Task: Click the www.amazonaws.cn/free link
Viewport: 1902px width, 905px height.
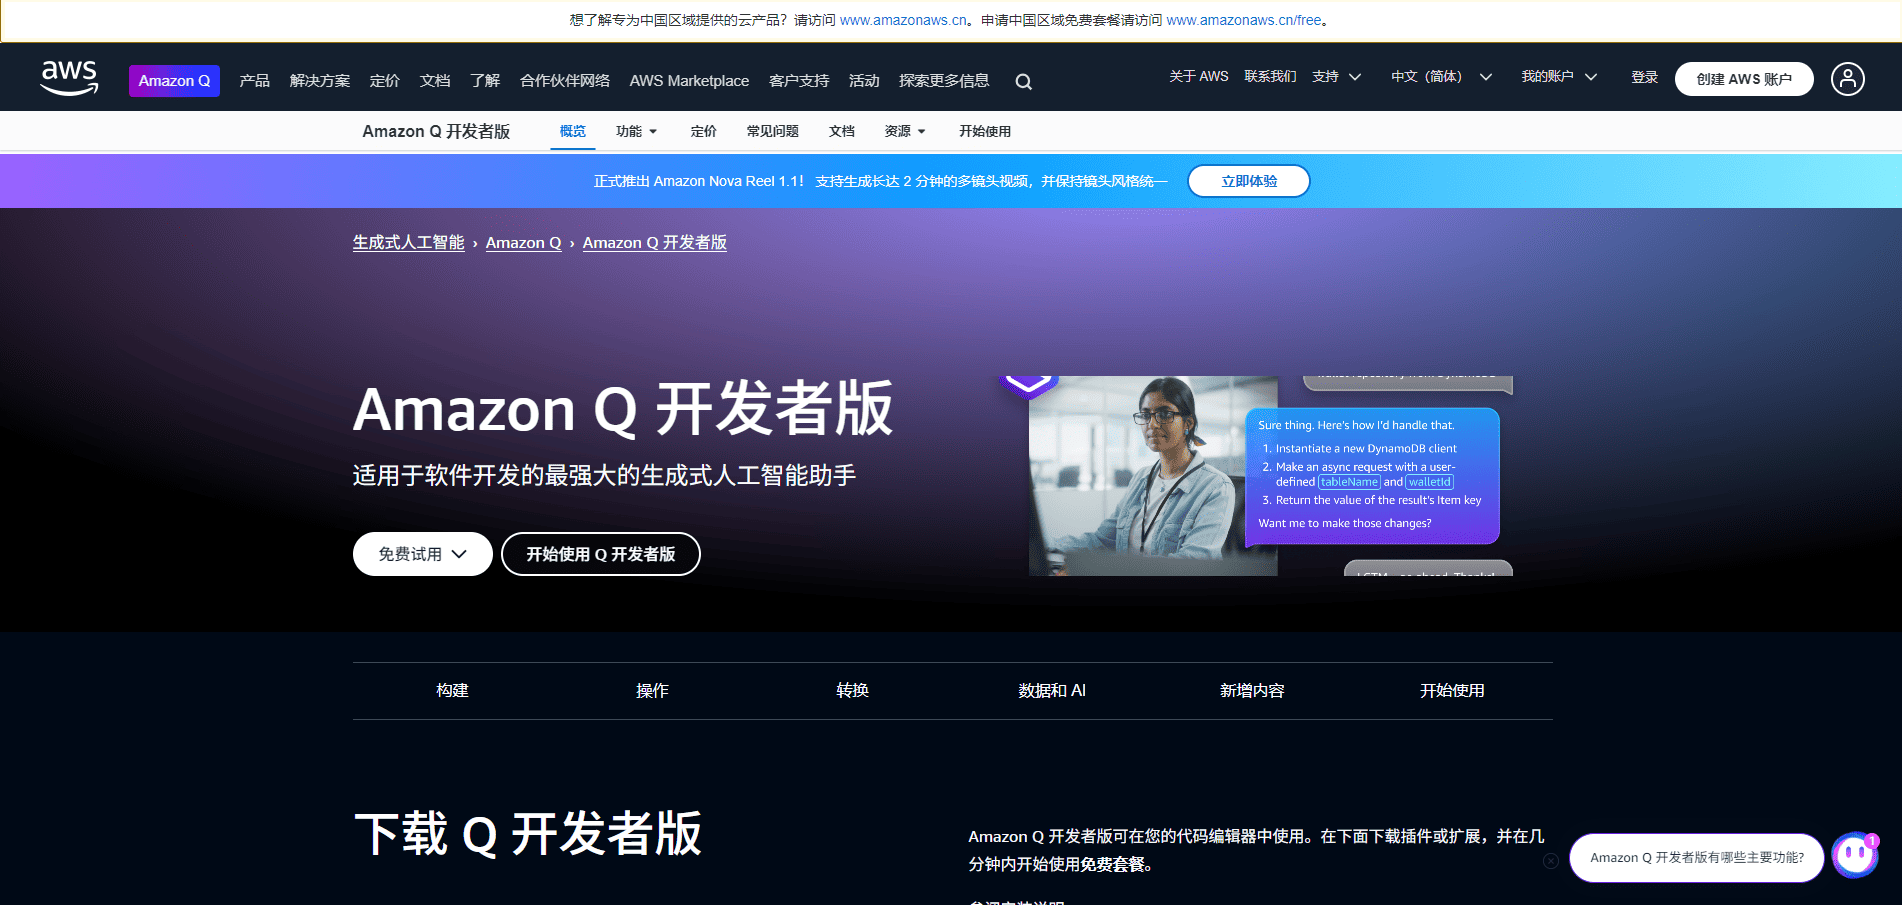Action: 1244,20
